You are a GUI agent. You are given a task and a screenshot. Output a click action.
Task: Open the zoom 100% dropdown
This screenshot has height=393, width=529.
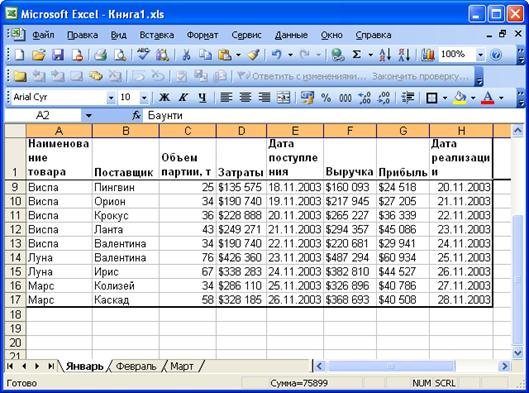[480, 55]
